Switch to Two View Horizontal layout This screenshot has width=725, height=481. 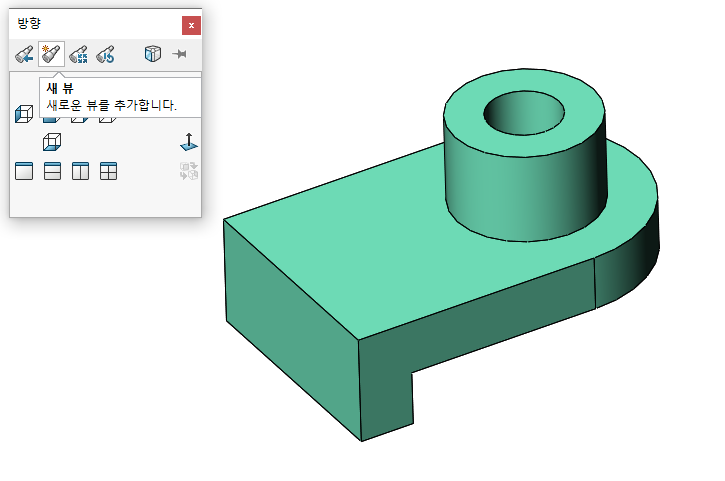point(52,171)
